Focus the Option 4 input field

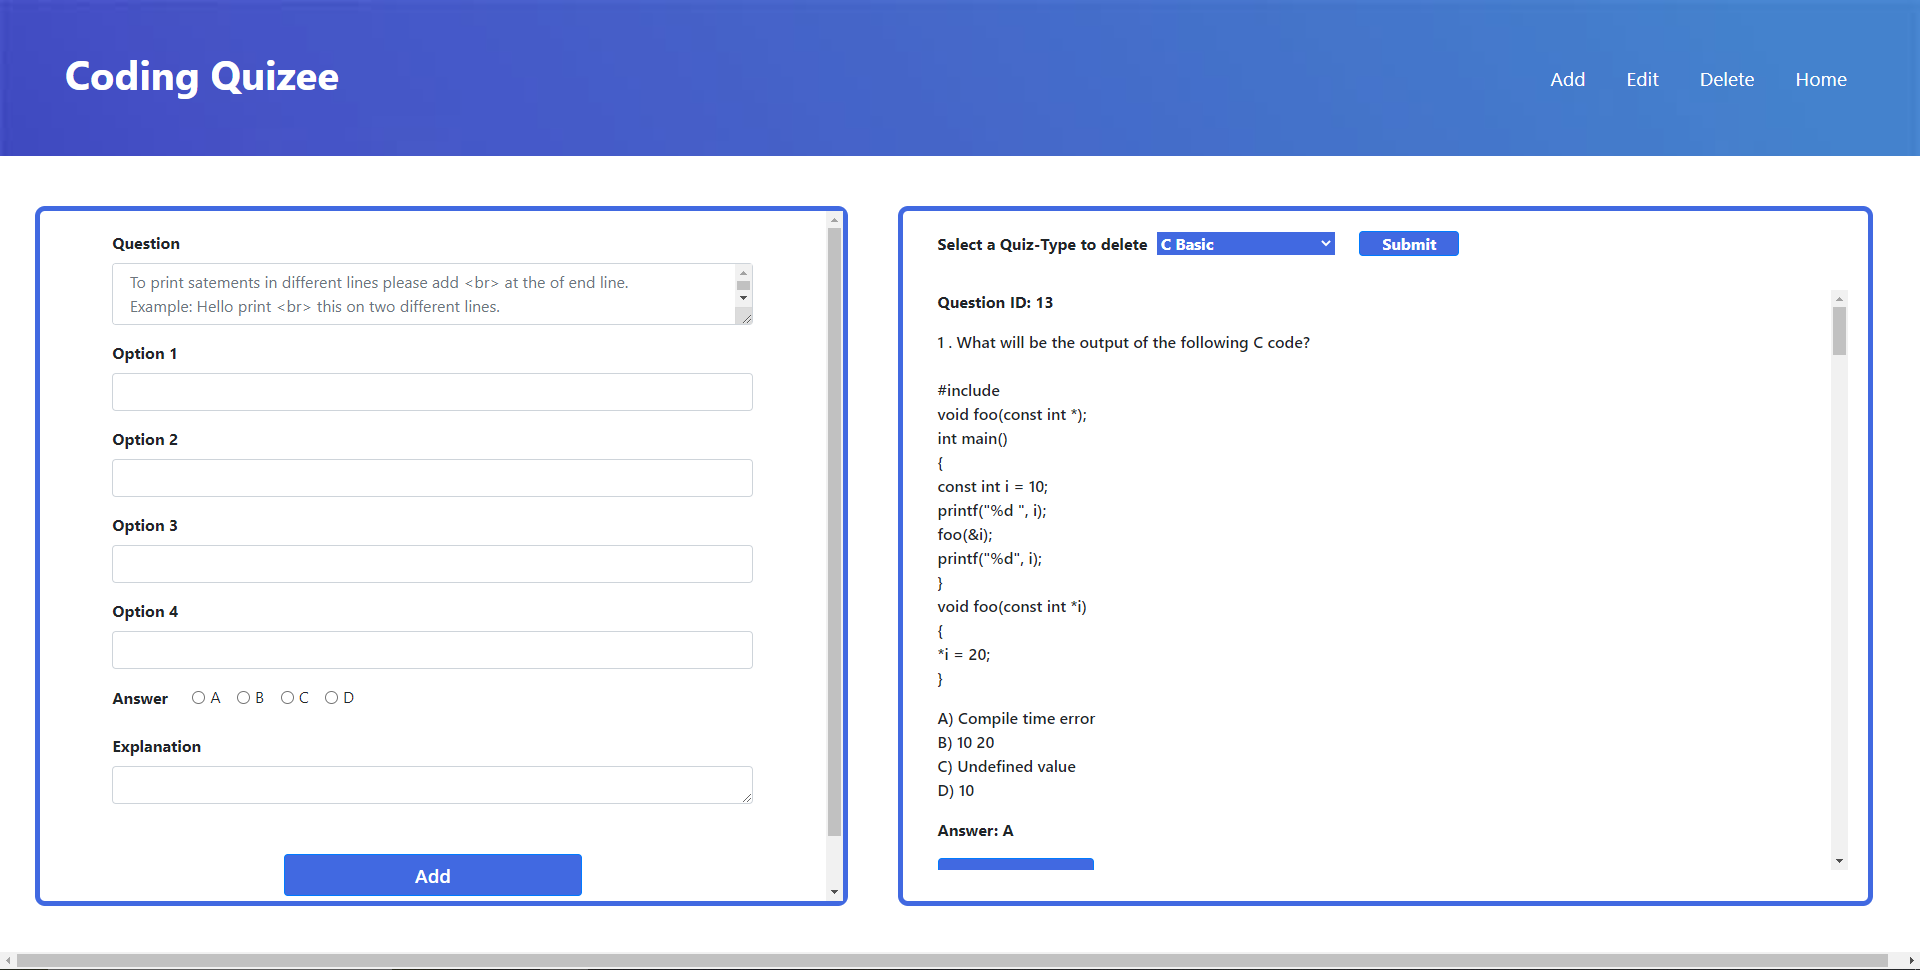pyautogui.click(x=432, y=650)
